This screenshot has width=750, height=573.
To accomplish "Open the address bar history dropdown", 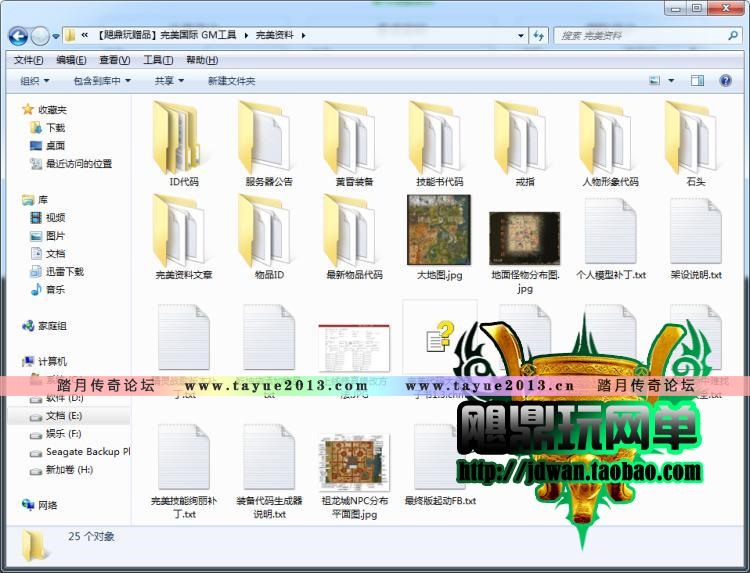I will tap(521, 36).
